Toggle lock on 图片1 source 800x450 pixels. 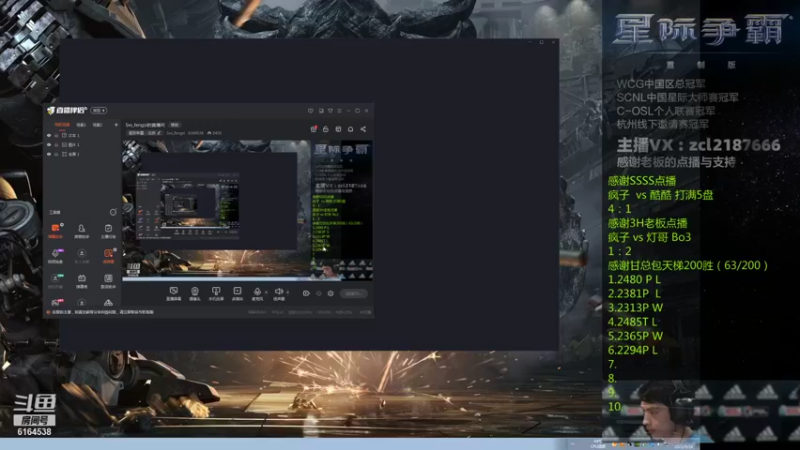click(x=56, y=145)
